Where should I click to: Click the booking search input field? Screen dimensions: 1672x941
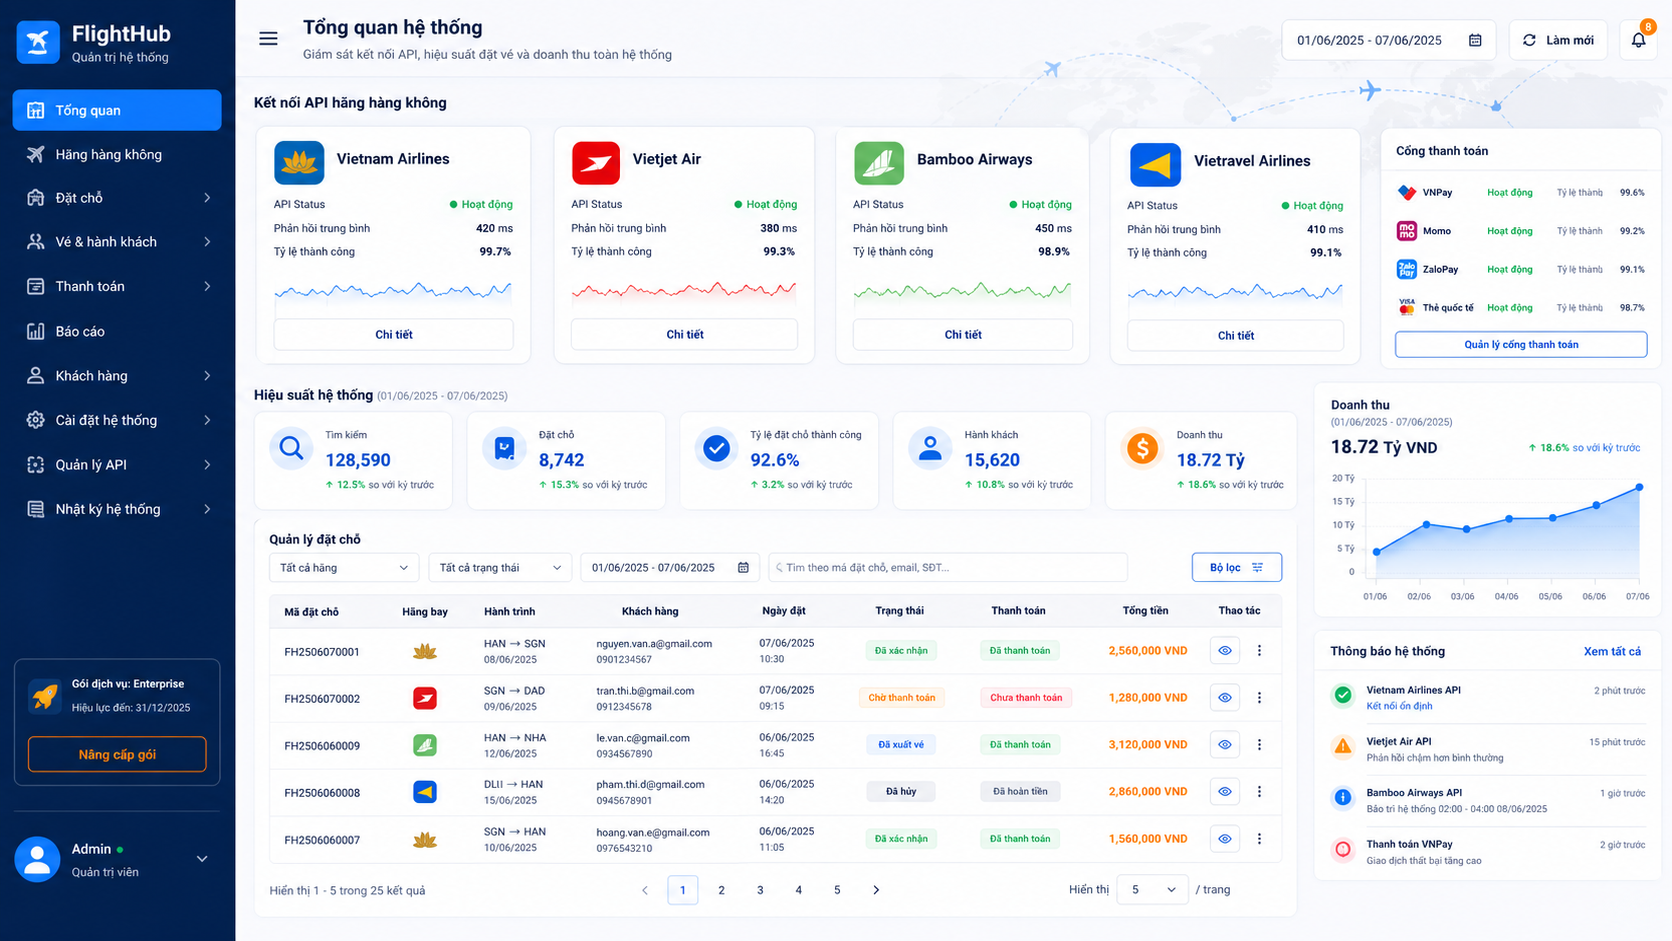click(x=948, y=568)
